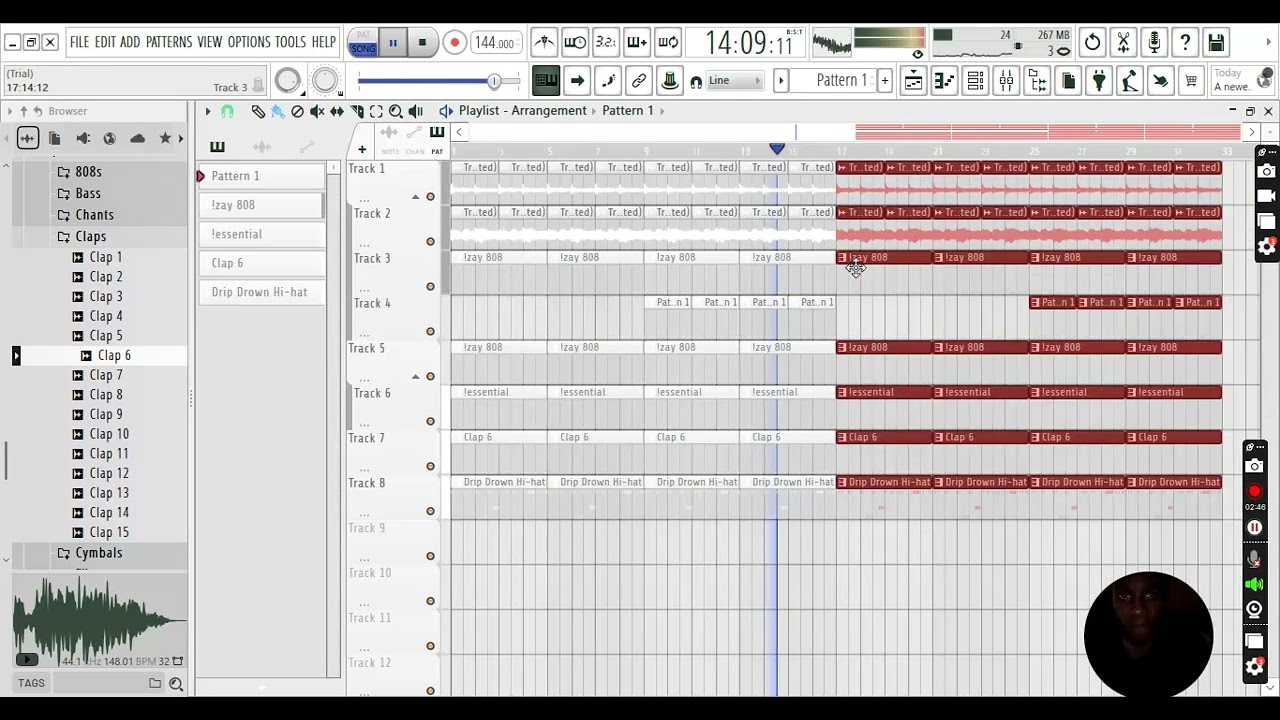Open the undo history icon
The image size is (1280, 720).
pyautogui.click(x=1092, y=43)
